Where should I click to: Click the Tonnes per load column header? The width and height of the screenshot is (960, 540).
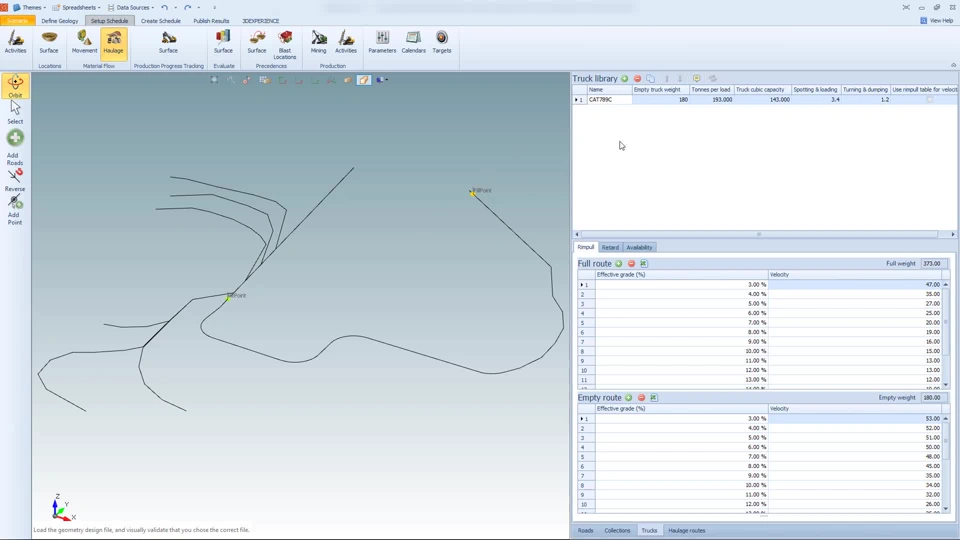pos(711,89)
